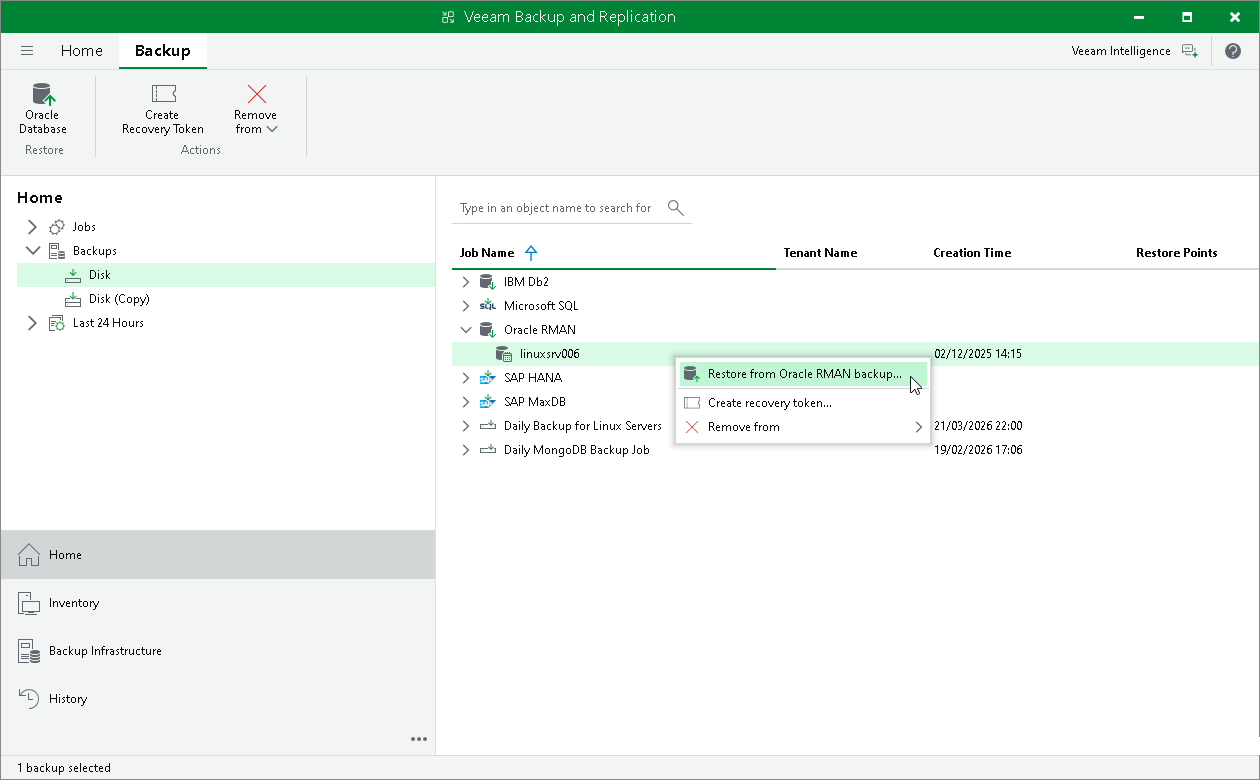This screenshot has width=1260, height=780.
Task: Open the Home navigation view
Action: [x=218, y=555]
